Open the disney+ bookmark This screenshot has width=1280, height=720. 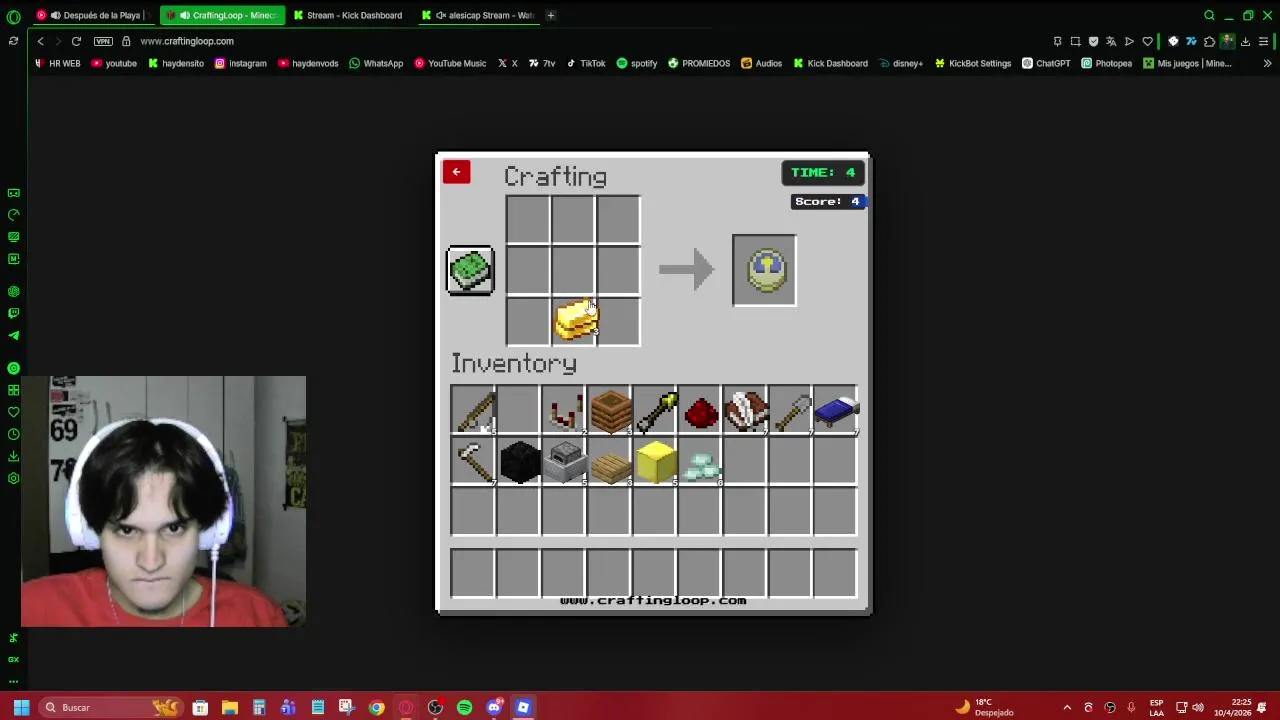tap(901, 63)
